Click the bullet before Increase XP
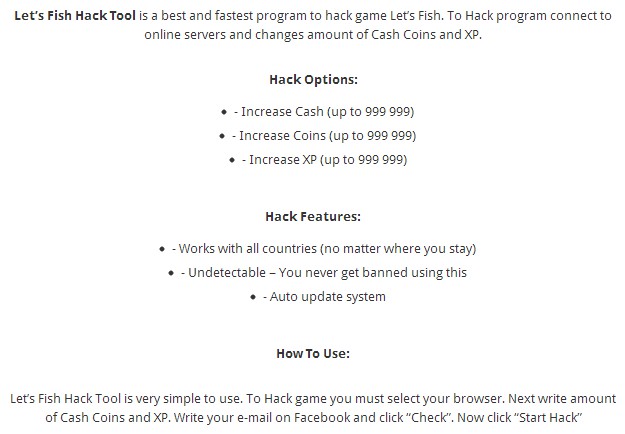The image size is (625, 434). 232,160
